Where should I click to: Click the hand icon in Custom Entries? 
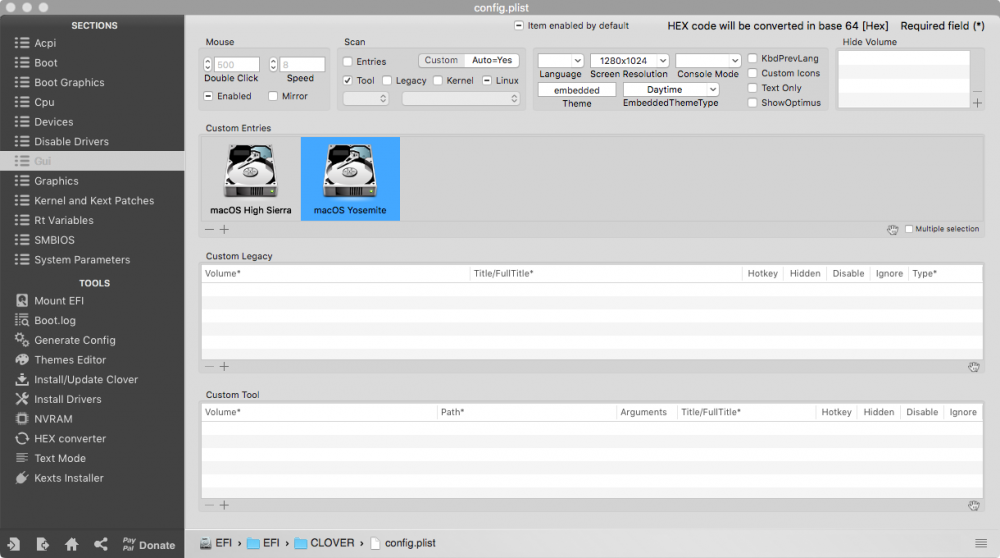point(892,230)
